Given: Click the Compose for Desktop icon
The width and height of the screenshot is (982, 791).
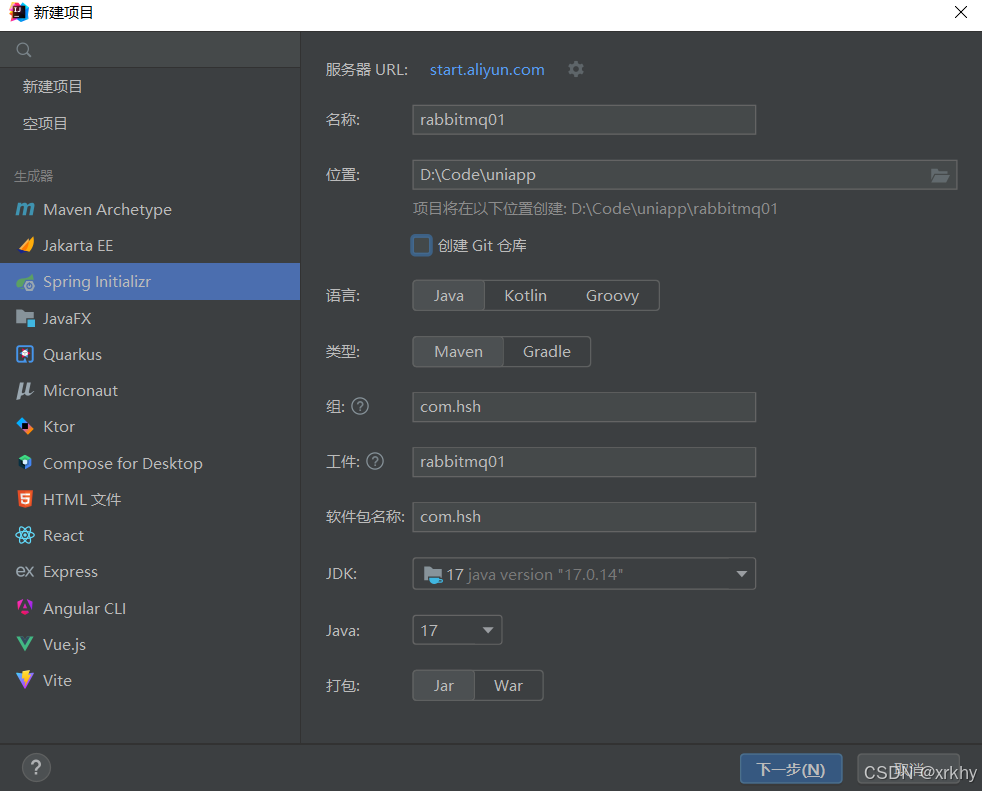Looking at the screenshot, I should coord(25,463).
